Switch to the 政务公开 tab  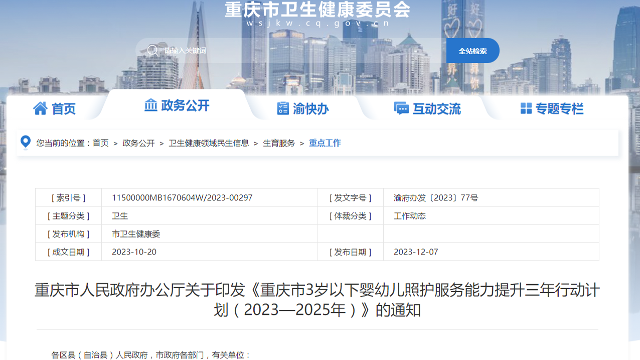[177, 105]
